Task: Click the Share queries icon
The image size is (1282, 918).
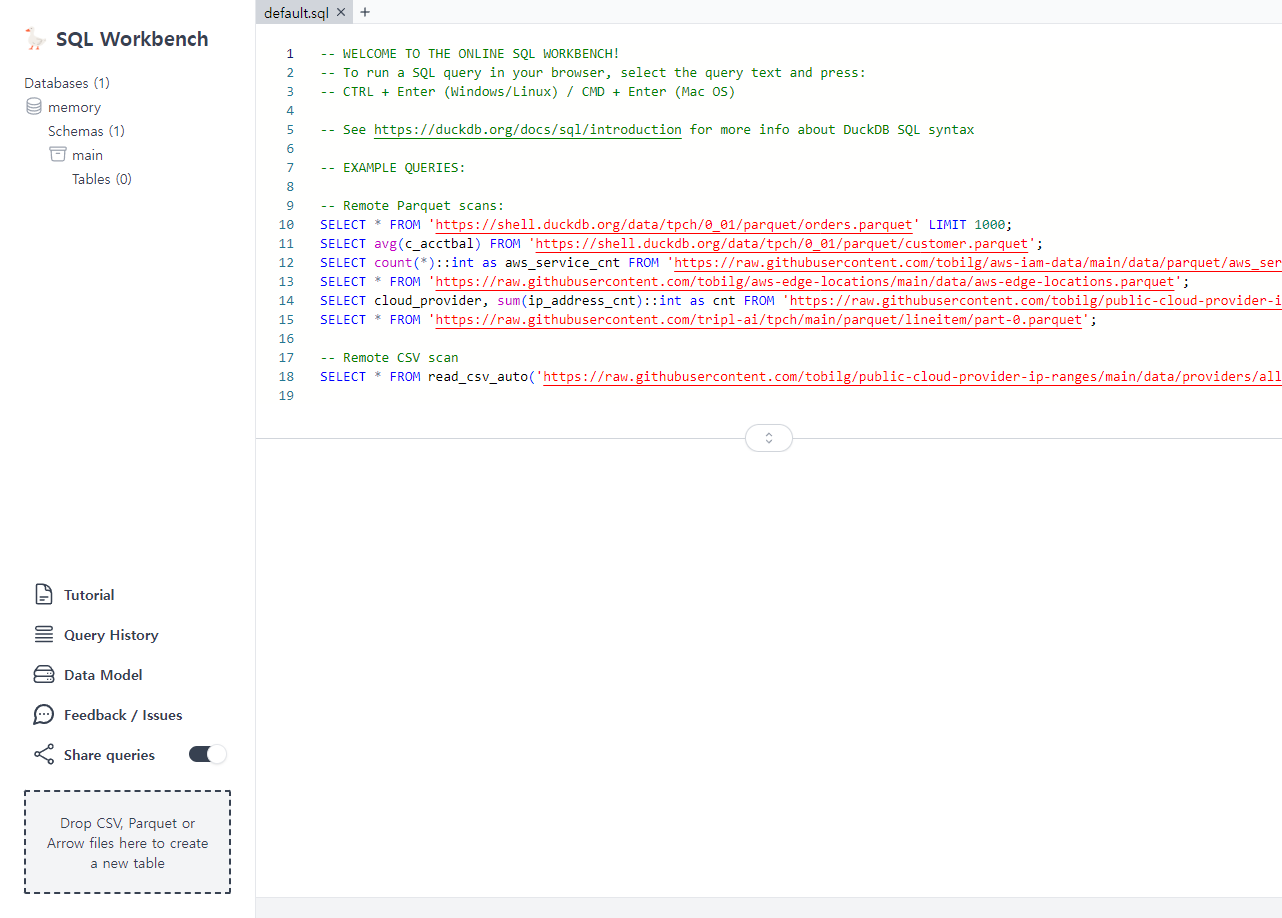Action: click(43, 755)
